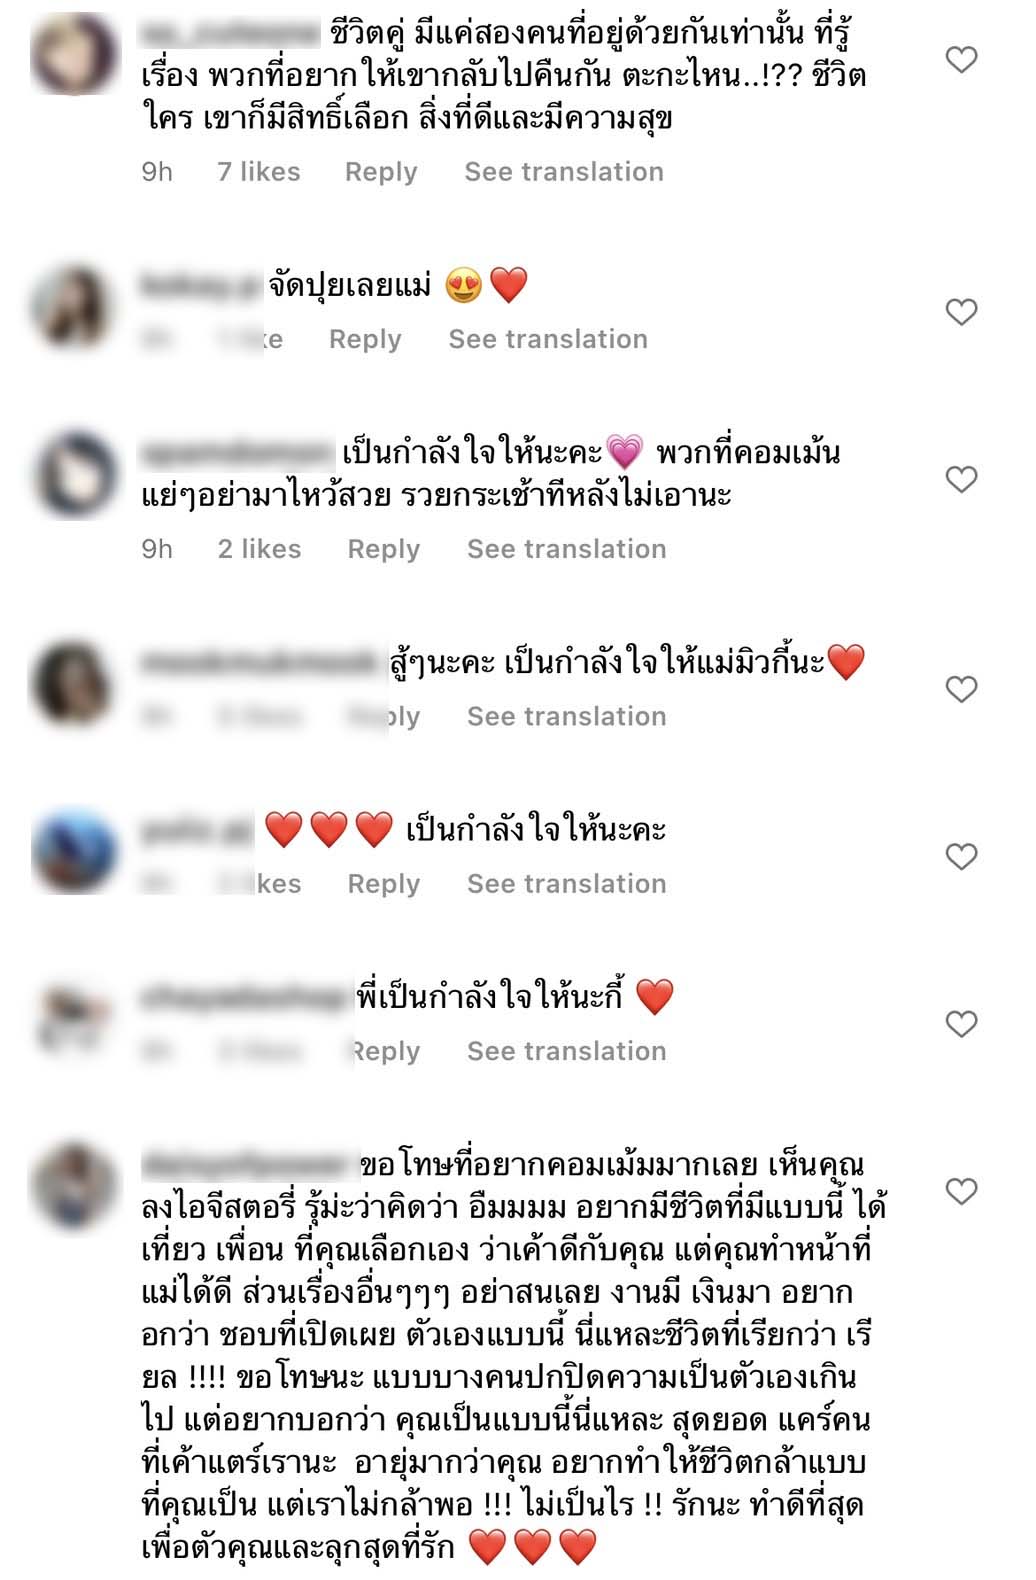See translation of the first comment
Image resolution: width=1036 pixels, height=1580 pixels.
[564, 172]
